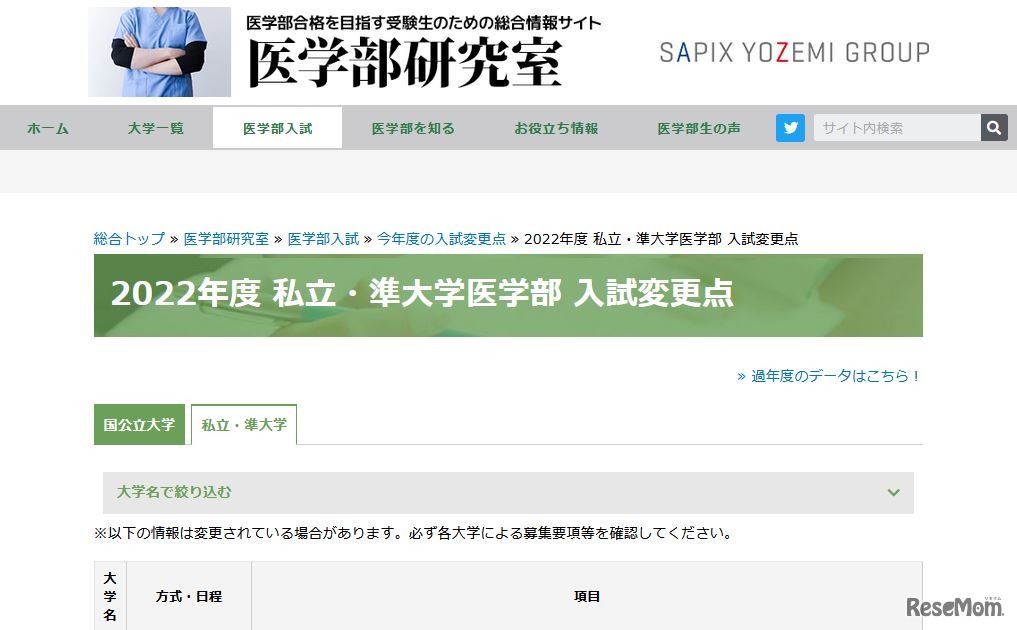Image resolution: width=1017 pixels, height=630 pixels.
Task: Open the ホーム menu item
Action: 47,128
